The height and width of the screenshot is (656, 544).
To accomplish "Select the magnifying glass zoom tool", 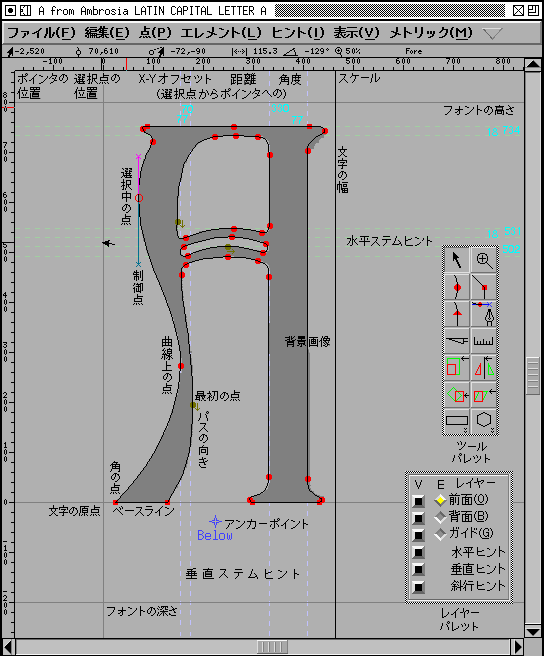I will (484, 260).
